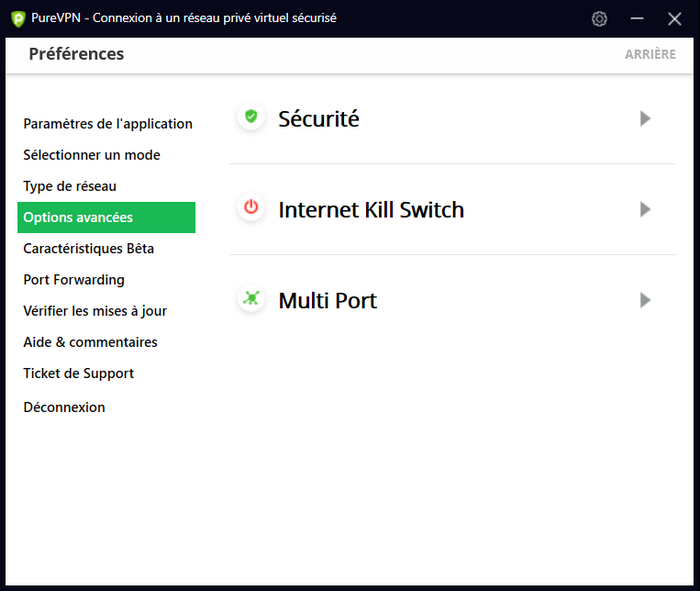Select Sélectionner un mode menu item

click(x=92, y=155)
